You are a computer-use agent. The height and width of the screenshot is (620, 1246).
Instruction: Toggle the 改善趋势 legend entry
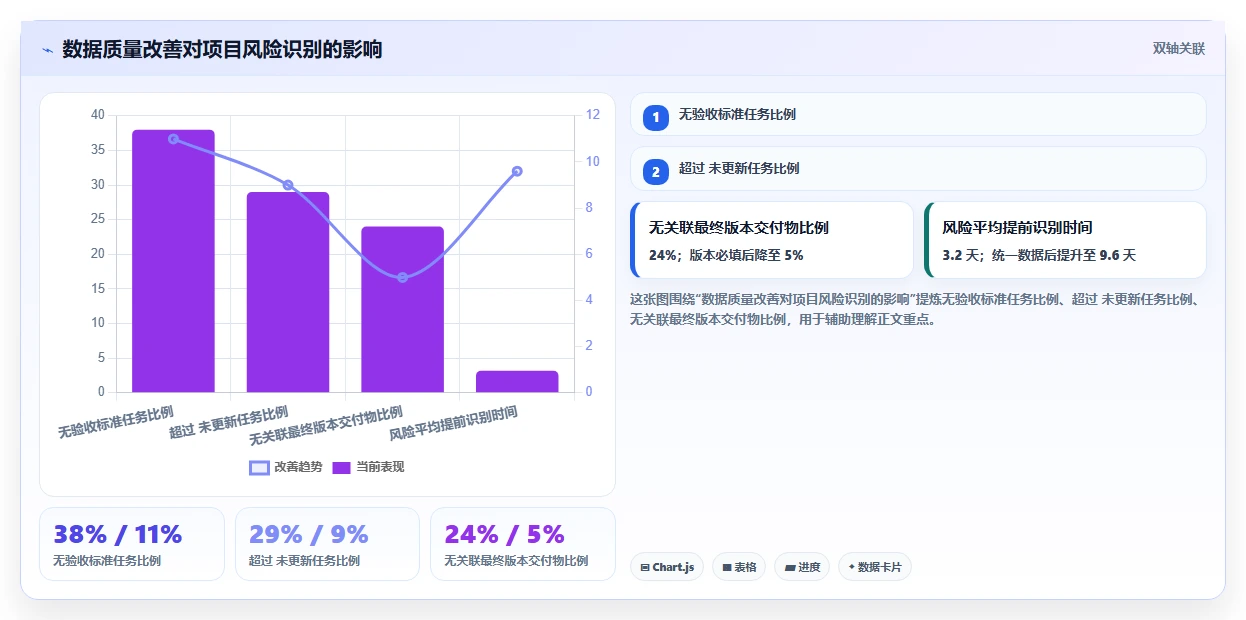point(286,467)
